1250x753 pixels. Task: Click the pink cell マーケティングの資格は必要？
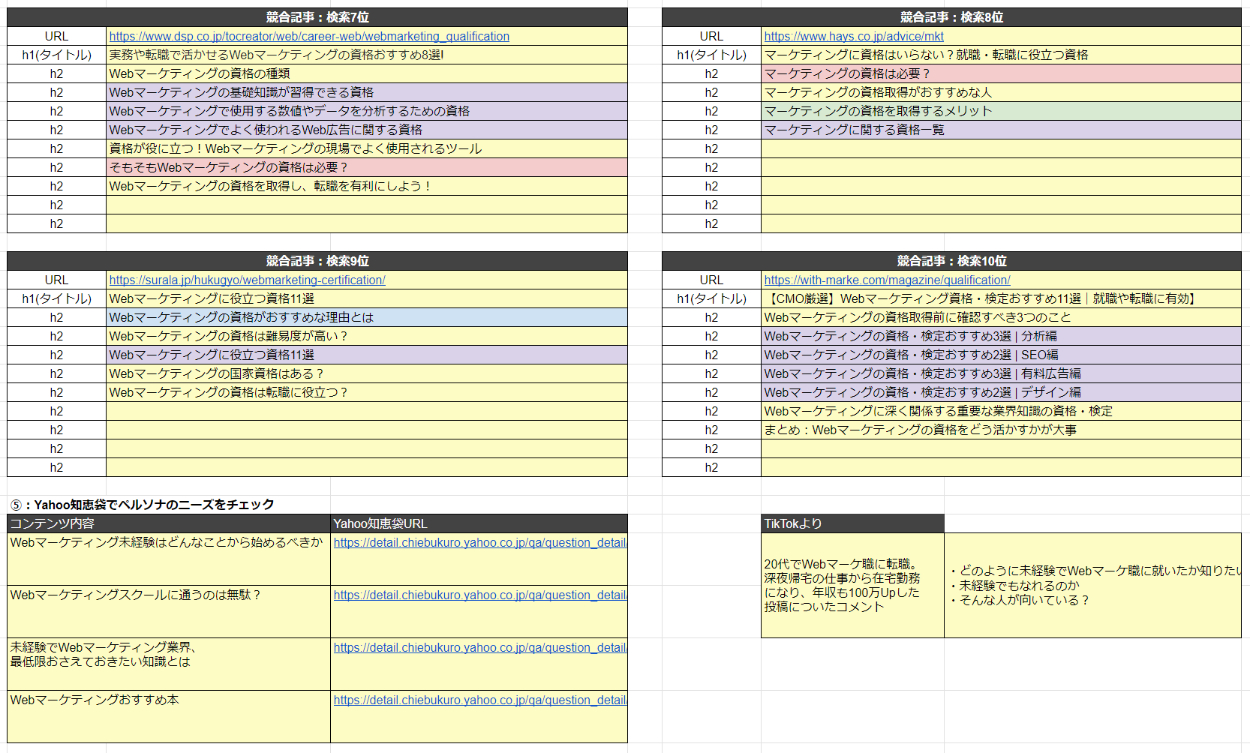coord(846,74)
